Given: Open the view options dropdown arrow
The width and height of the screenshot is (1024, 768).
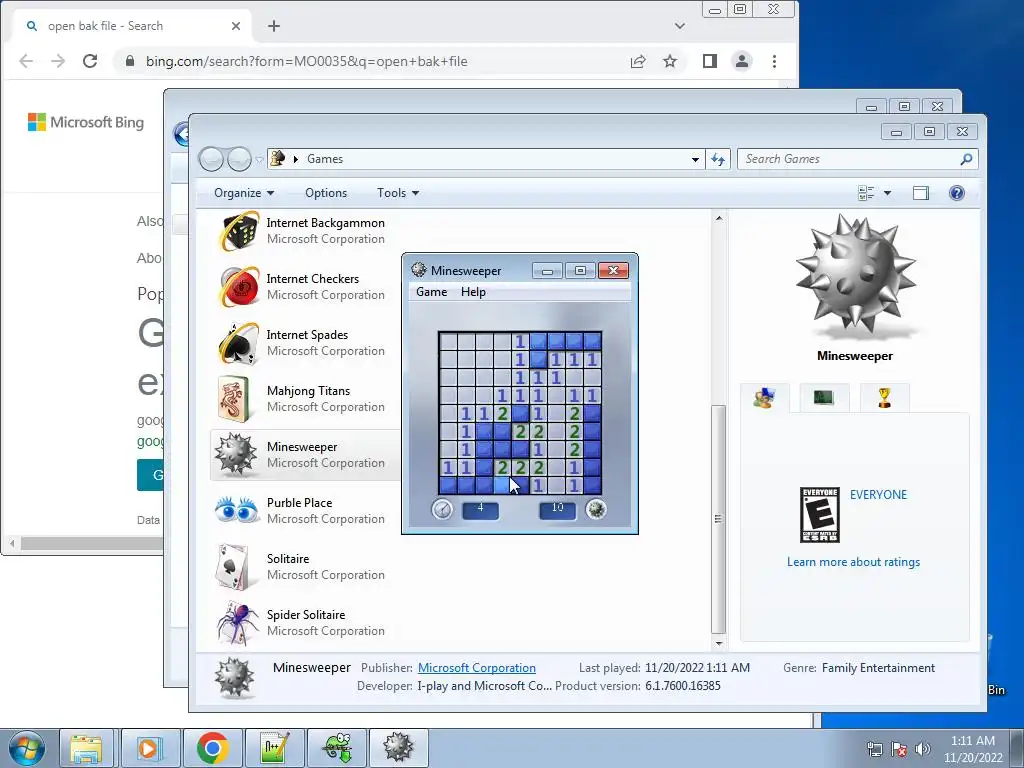Looking at the screenshot, I should point(887,193).
